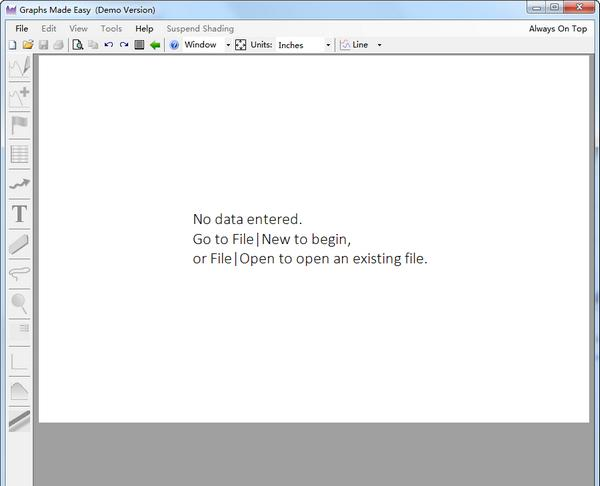This screenshot has width=600, height=486.
Task: Select the flag tool in the sidebar
Action: [20, 126]
